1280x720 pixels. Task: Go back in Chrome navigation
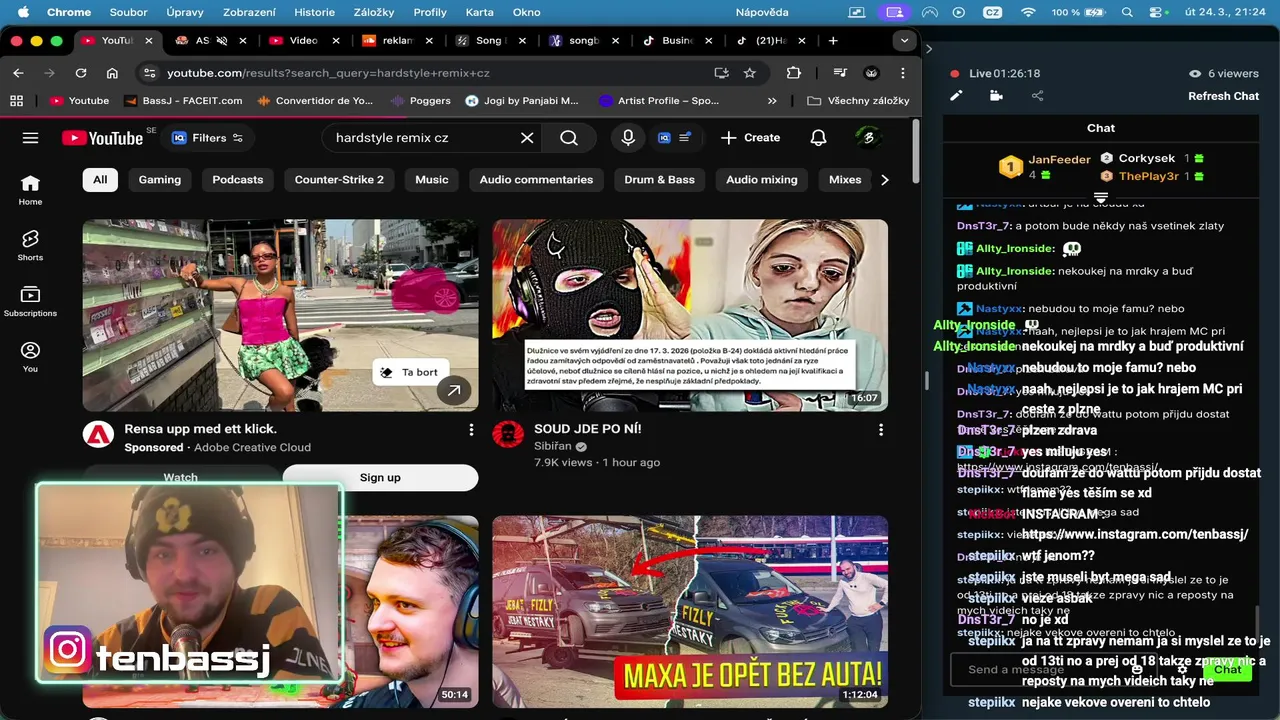(18, 73)
